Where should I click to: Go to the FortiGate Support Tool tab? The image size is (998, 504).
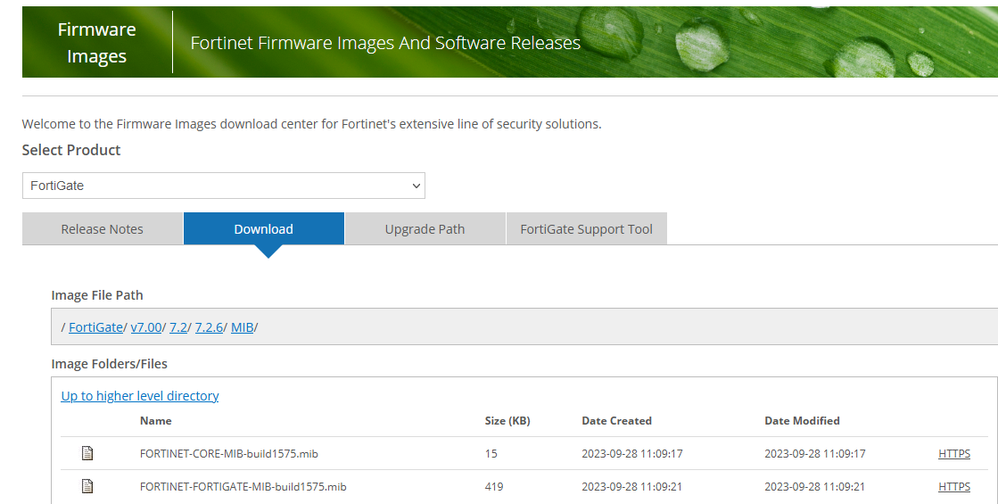(586, 229)
